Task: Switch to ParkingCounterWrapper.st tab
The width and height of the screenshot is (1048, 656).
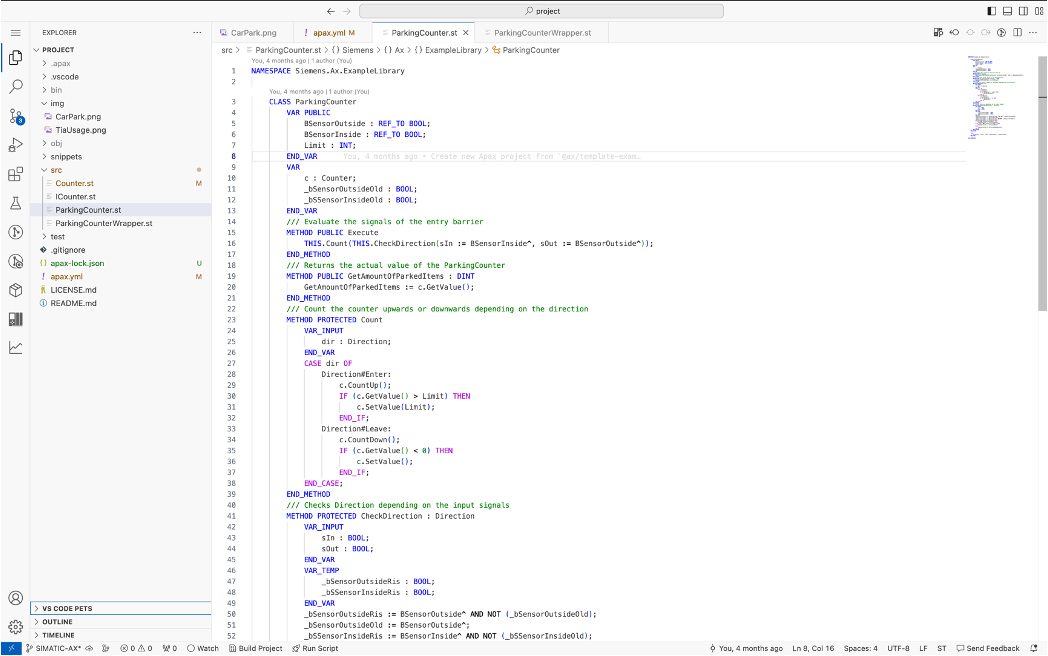Action: tap(542, 33)
